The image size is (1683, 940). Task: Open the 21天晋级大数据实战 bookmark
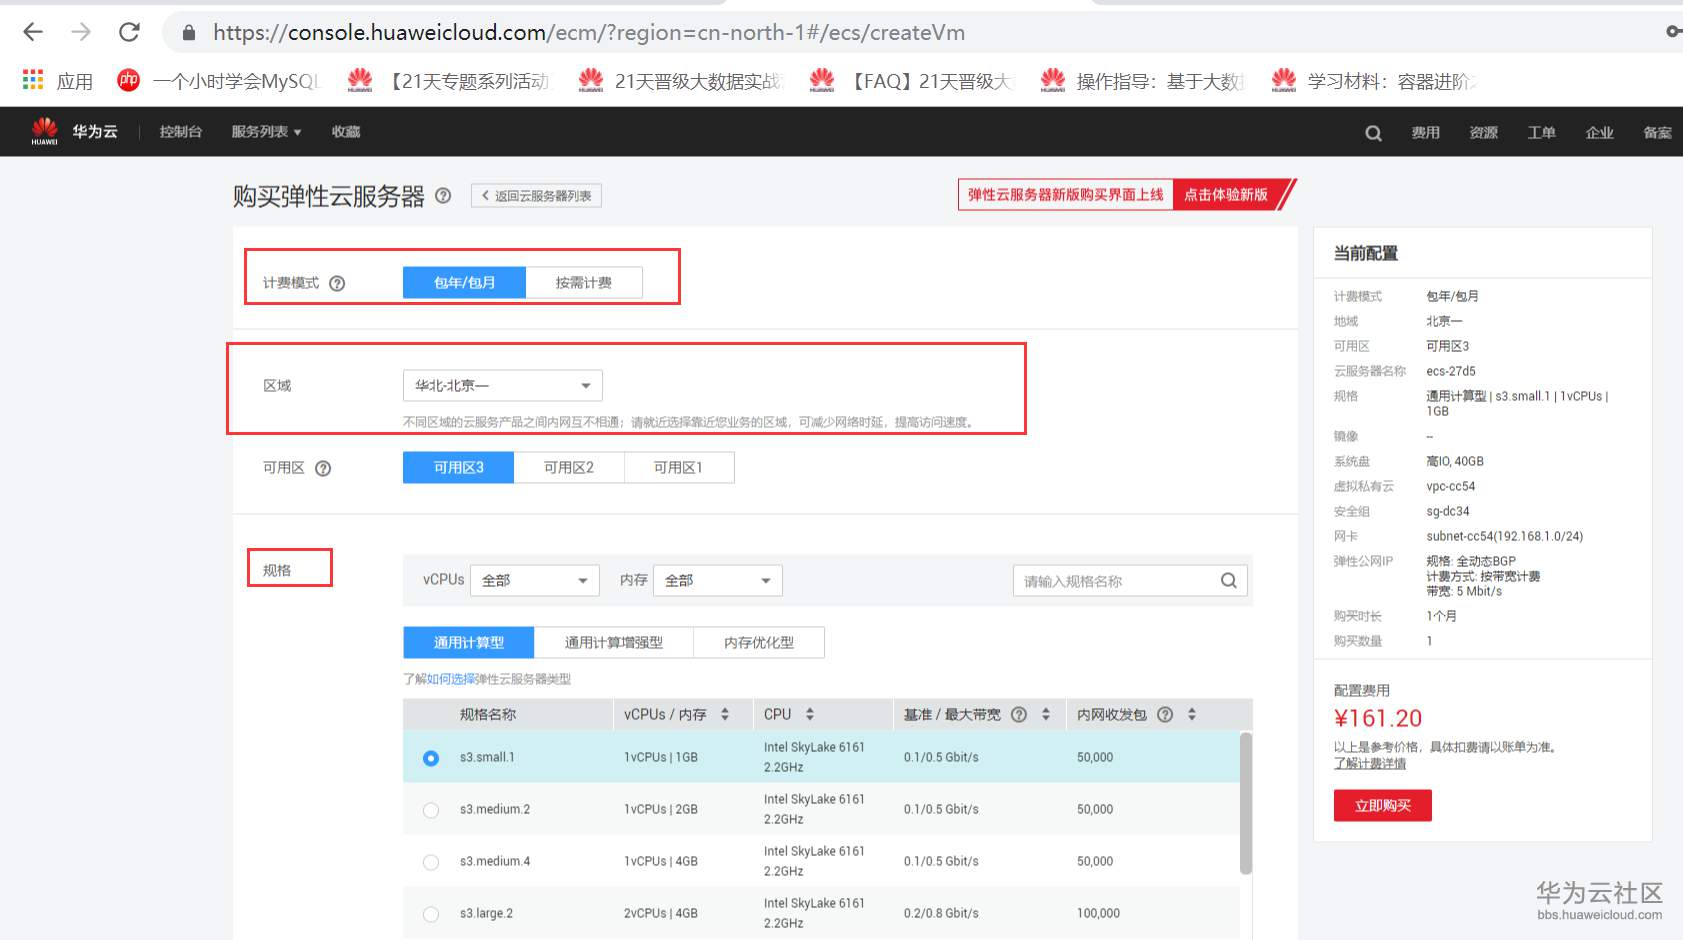681,80
